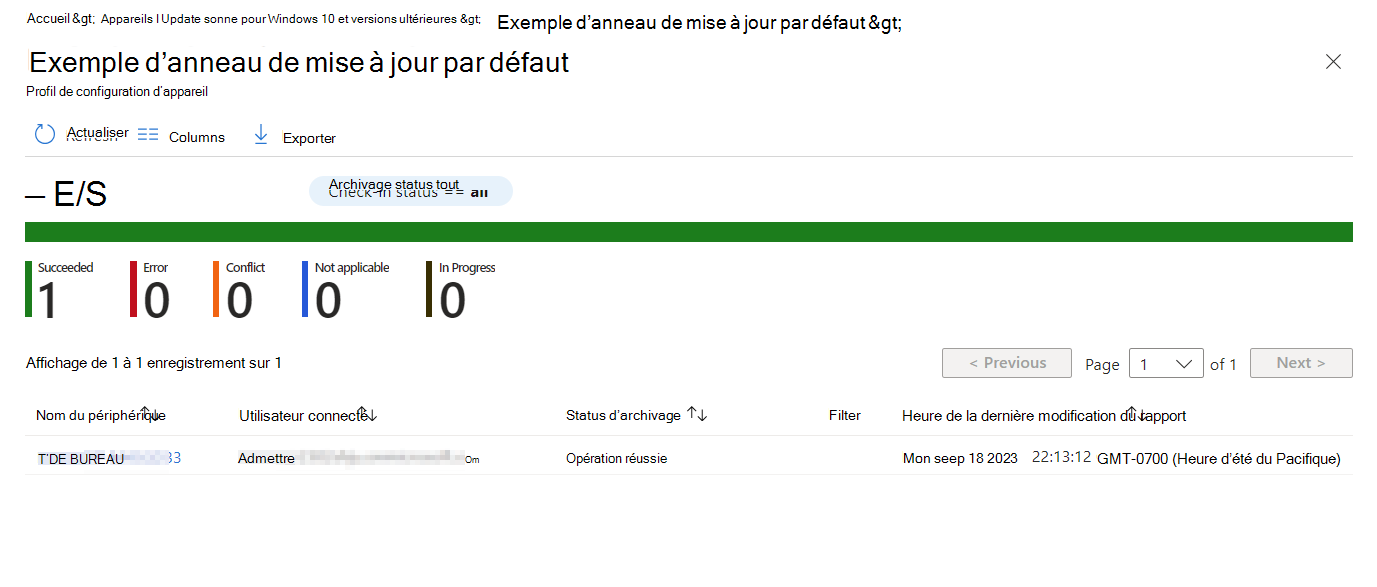Export the report using the Exporter icon
This screenshot has width=1377, height=587.
click(260, 134)
